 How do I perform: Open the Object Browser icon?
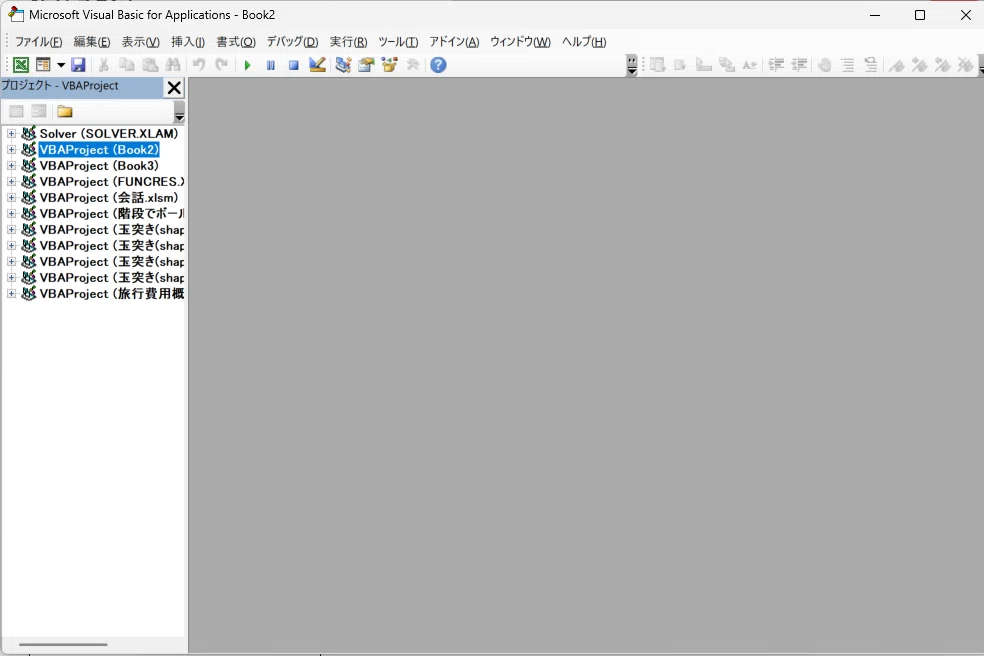(389, 65)
